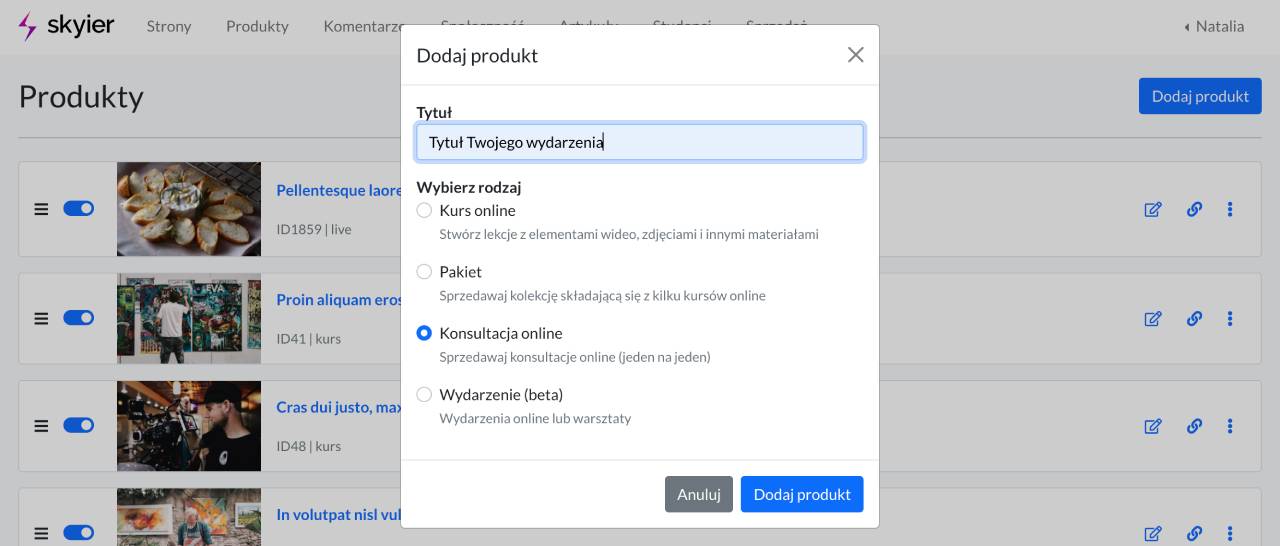Open the Natalia user menu
Image resolution: width=1280 pixels, height=546 pixels.
[1214, 27]
